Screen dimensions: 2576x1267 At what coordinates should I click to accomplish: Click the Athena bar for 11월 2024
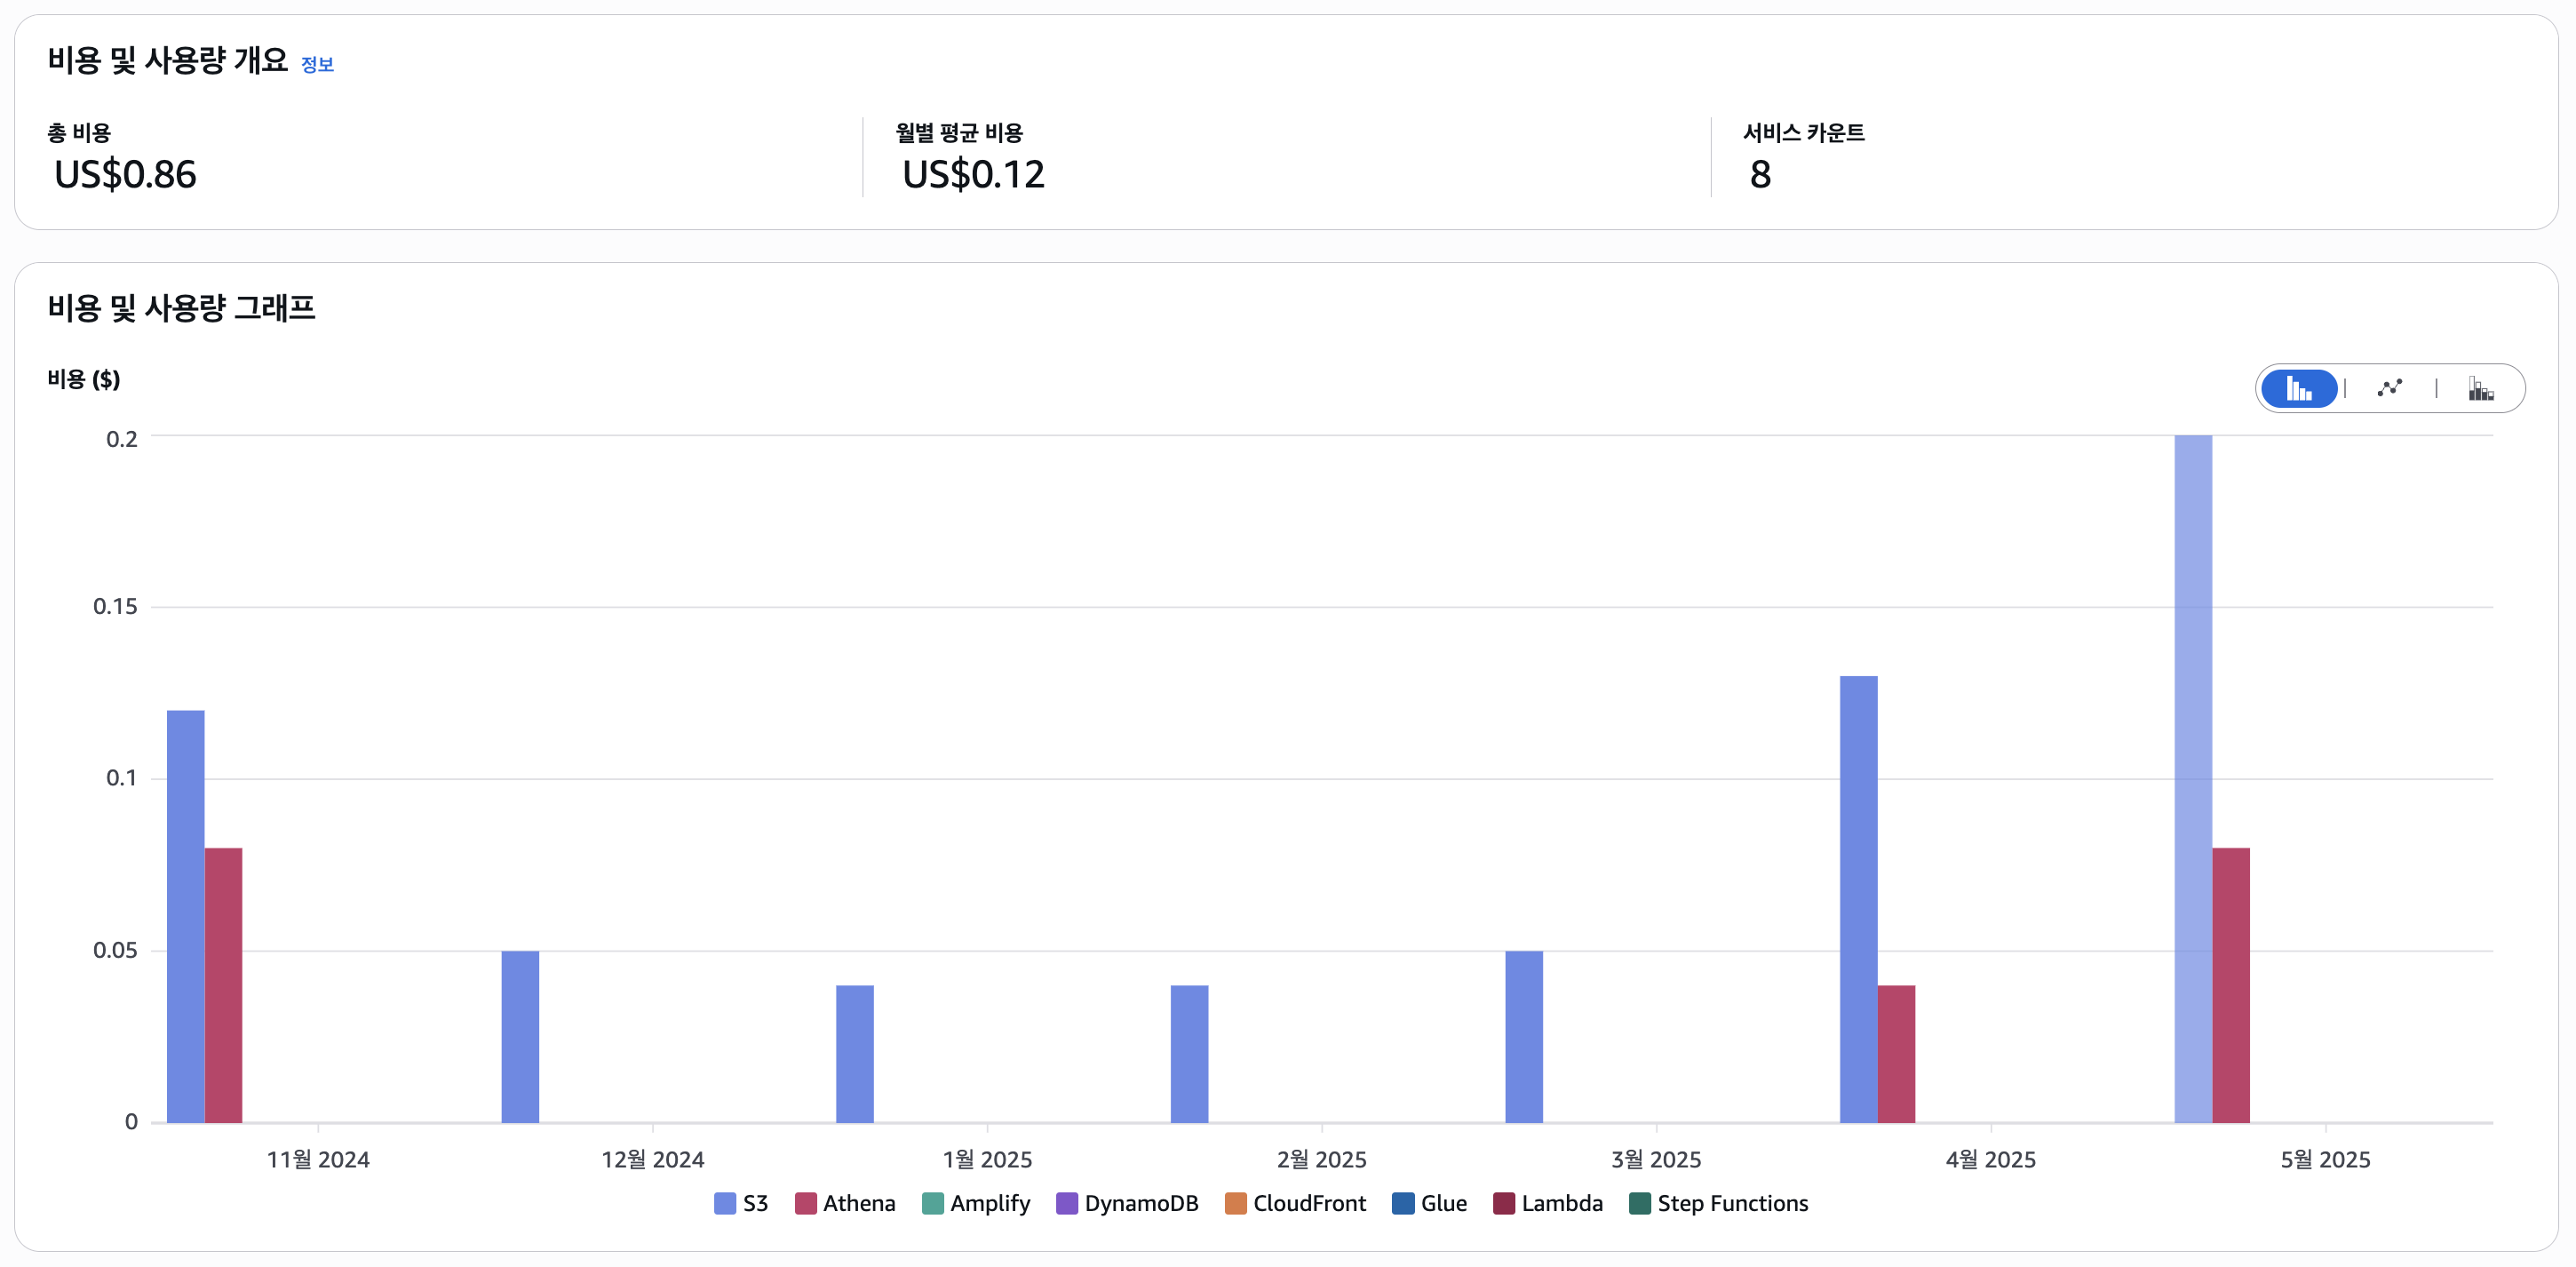click(223, 985)
